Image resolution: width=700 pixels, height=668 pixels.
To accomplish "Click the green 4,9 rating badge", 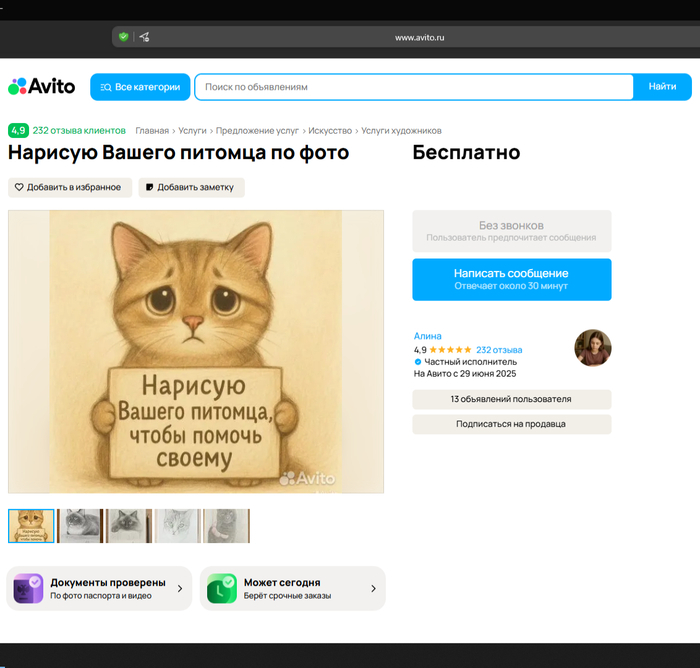I will coord(18,131).
